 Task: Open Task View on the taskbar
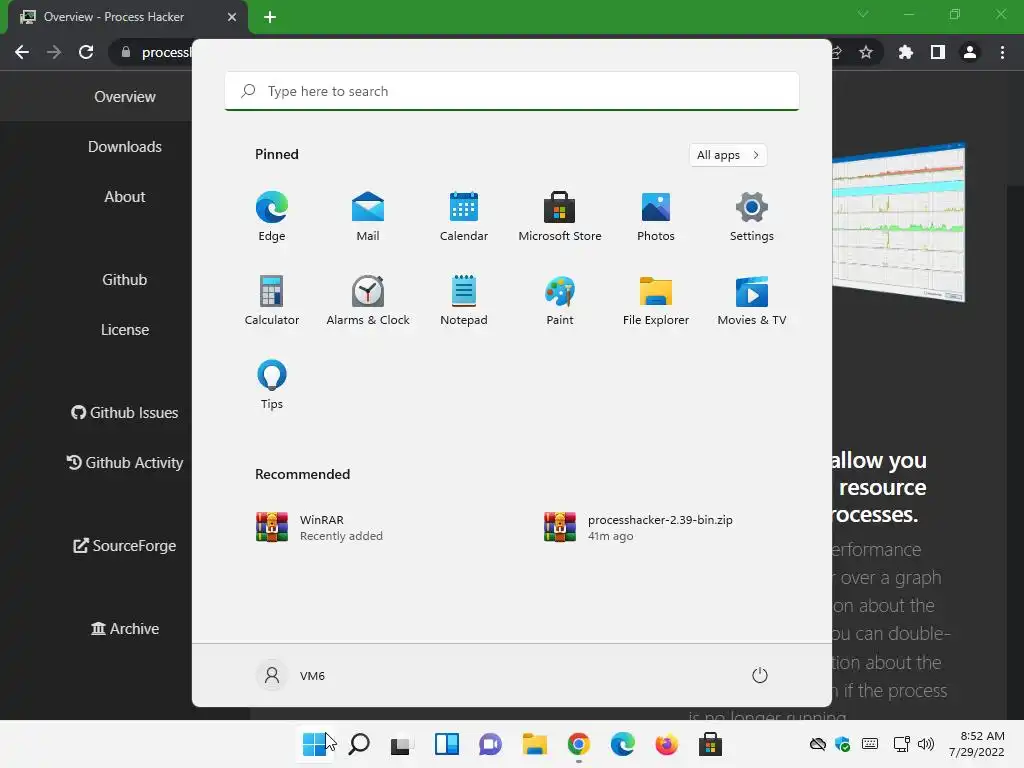[402, 744]
